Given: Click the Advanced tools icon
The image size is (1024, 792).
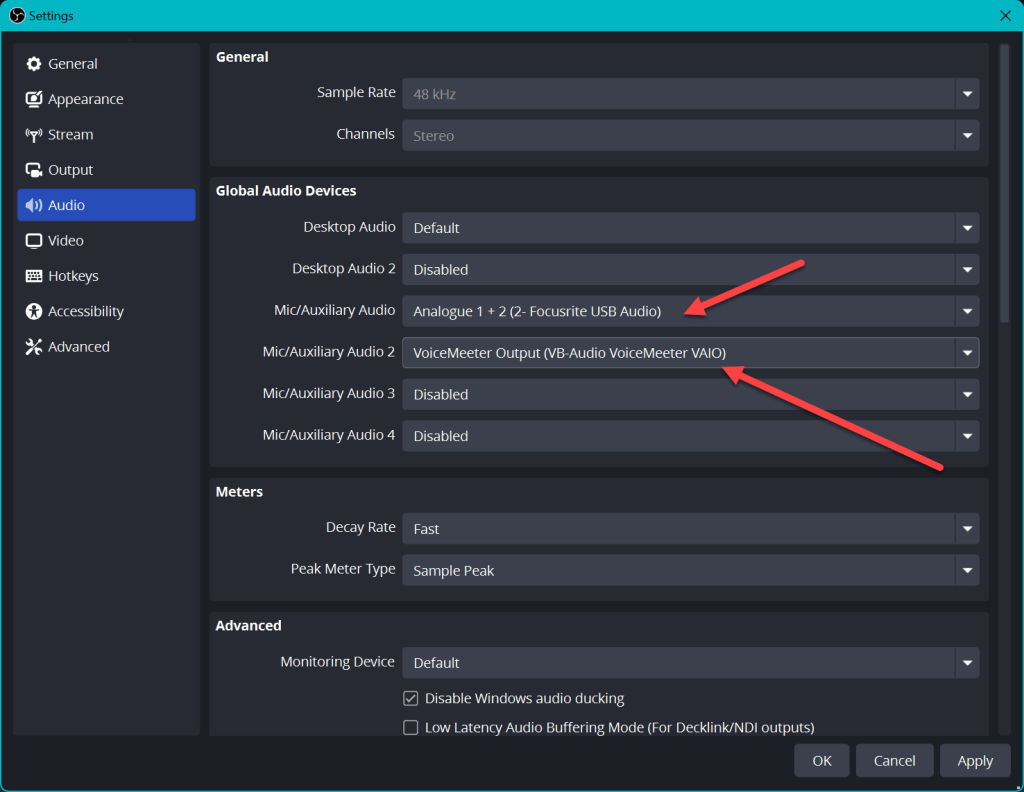Looking at the screenshot, I should click(x=33, y=347).
